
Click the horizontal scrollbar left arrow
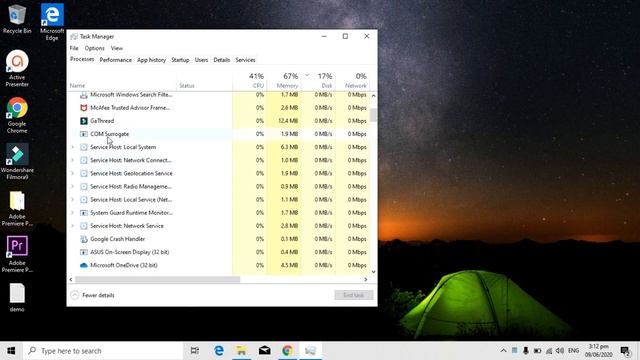71,280
